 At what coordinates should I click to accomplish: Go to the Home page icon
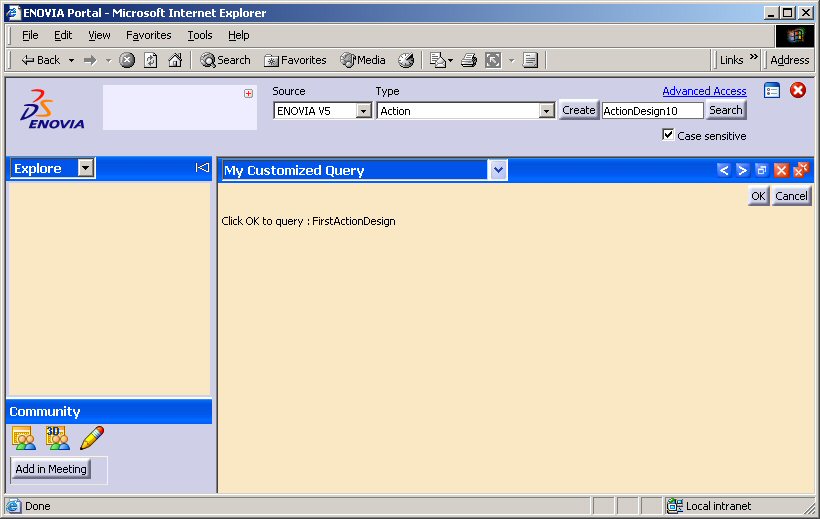coord(175,61)
